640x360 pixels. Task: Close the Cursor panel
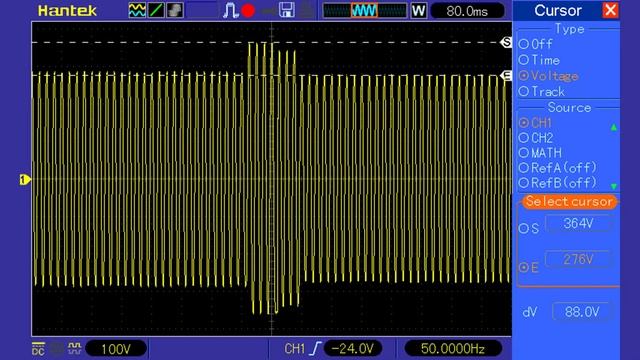610,10
